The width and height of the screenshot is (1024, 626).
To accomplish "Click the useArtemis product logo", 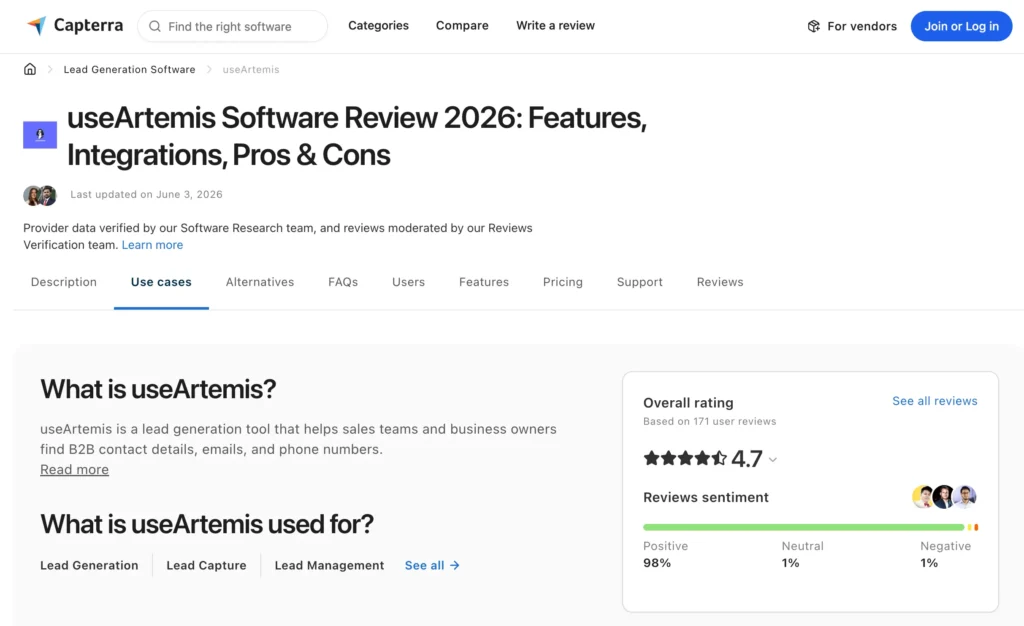I will click(x=40, y=135).
